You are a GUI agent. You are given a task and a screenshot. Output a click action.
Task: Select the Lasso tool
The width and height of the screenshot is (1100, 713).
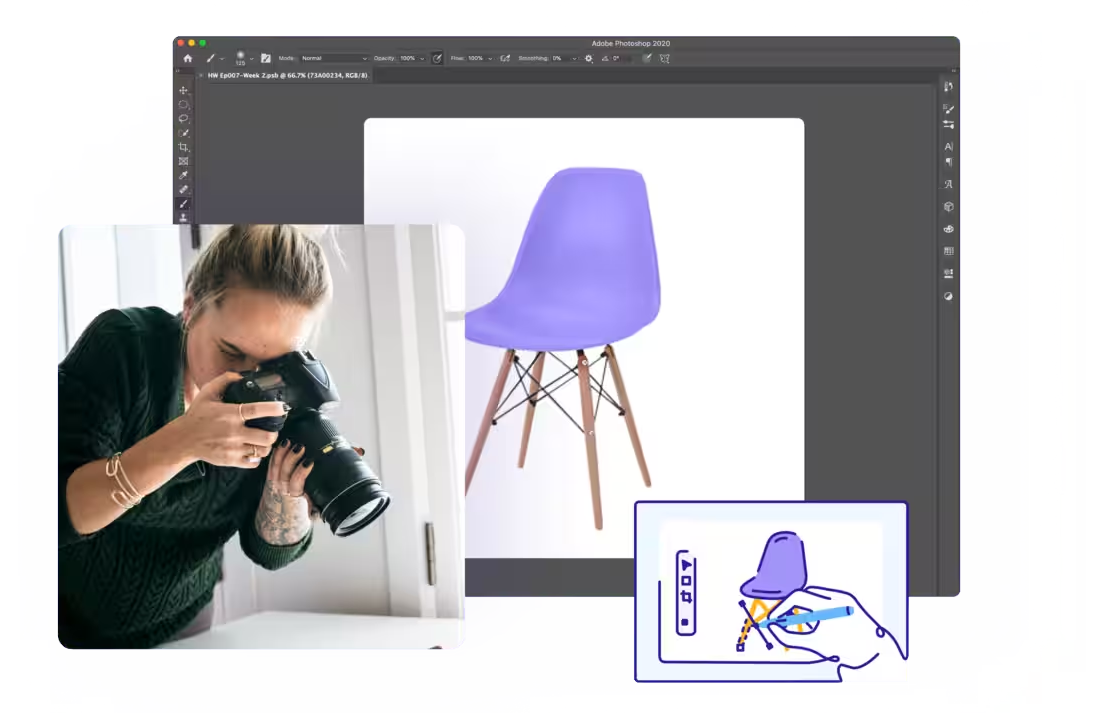tap(183, 118)
